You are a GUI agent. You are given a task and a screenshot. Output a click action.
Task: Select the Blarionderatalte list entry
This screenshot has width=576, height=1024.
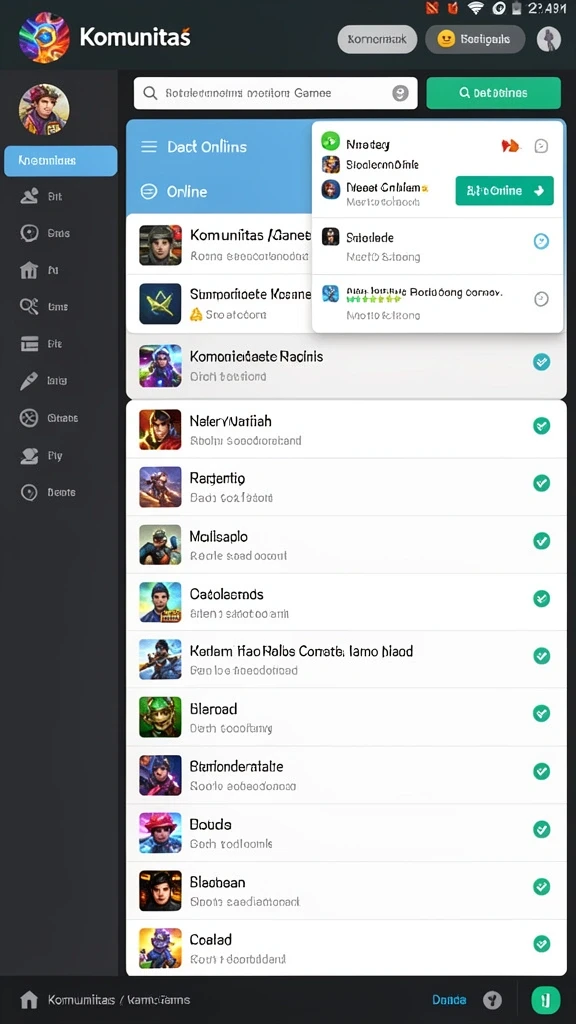click(346, 775)
